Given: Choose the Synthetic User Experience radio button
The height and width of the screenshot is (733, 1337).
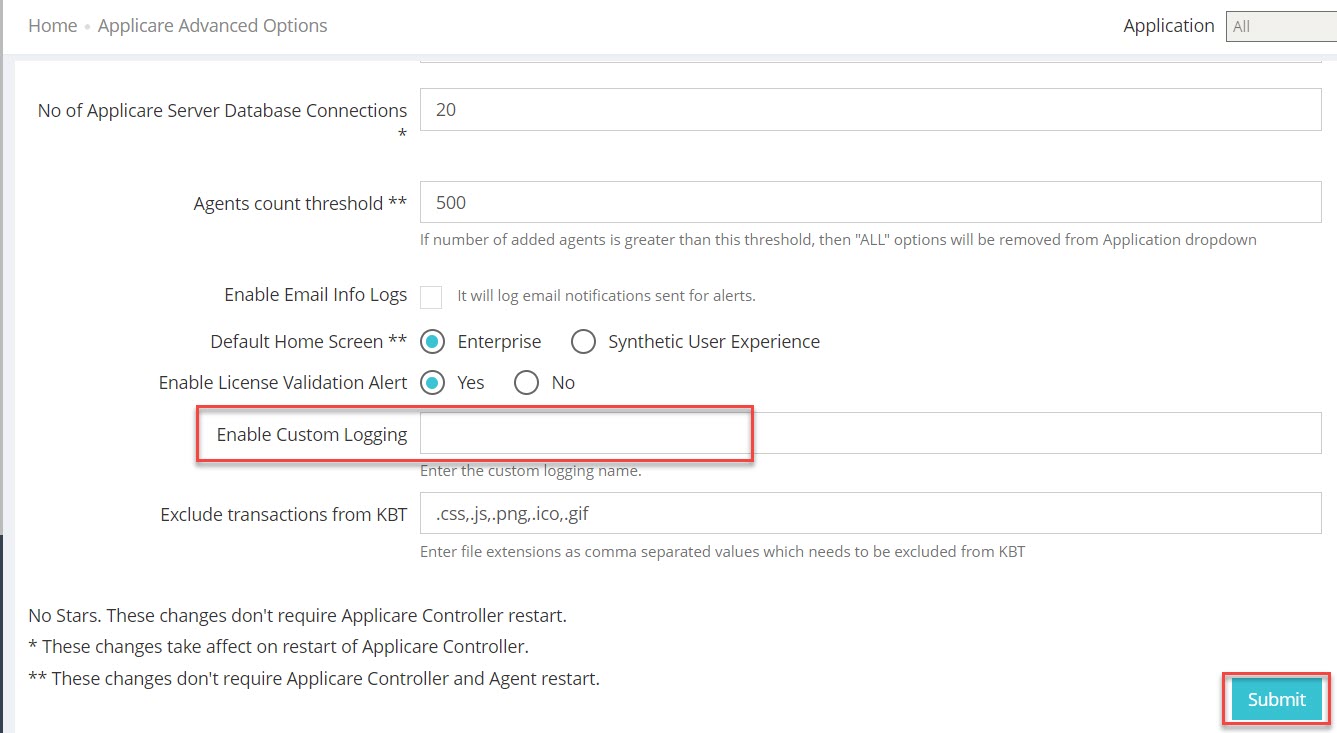Looking at the screenshot, I should click(x=583, y=342).
